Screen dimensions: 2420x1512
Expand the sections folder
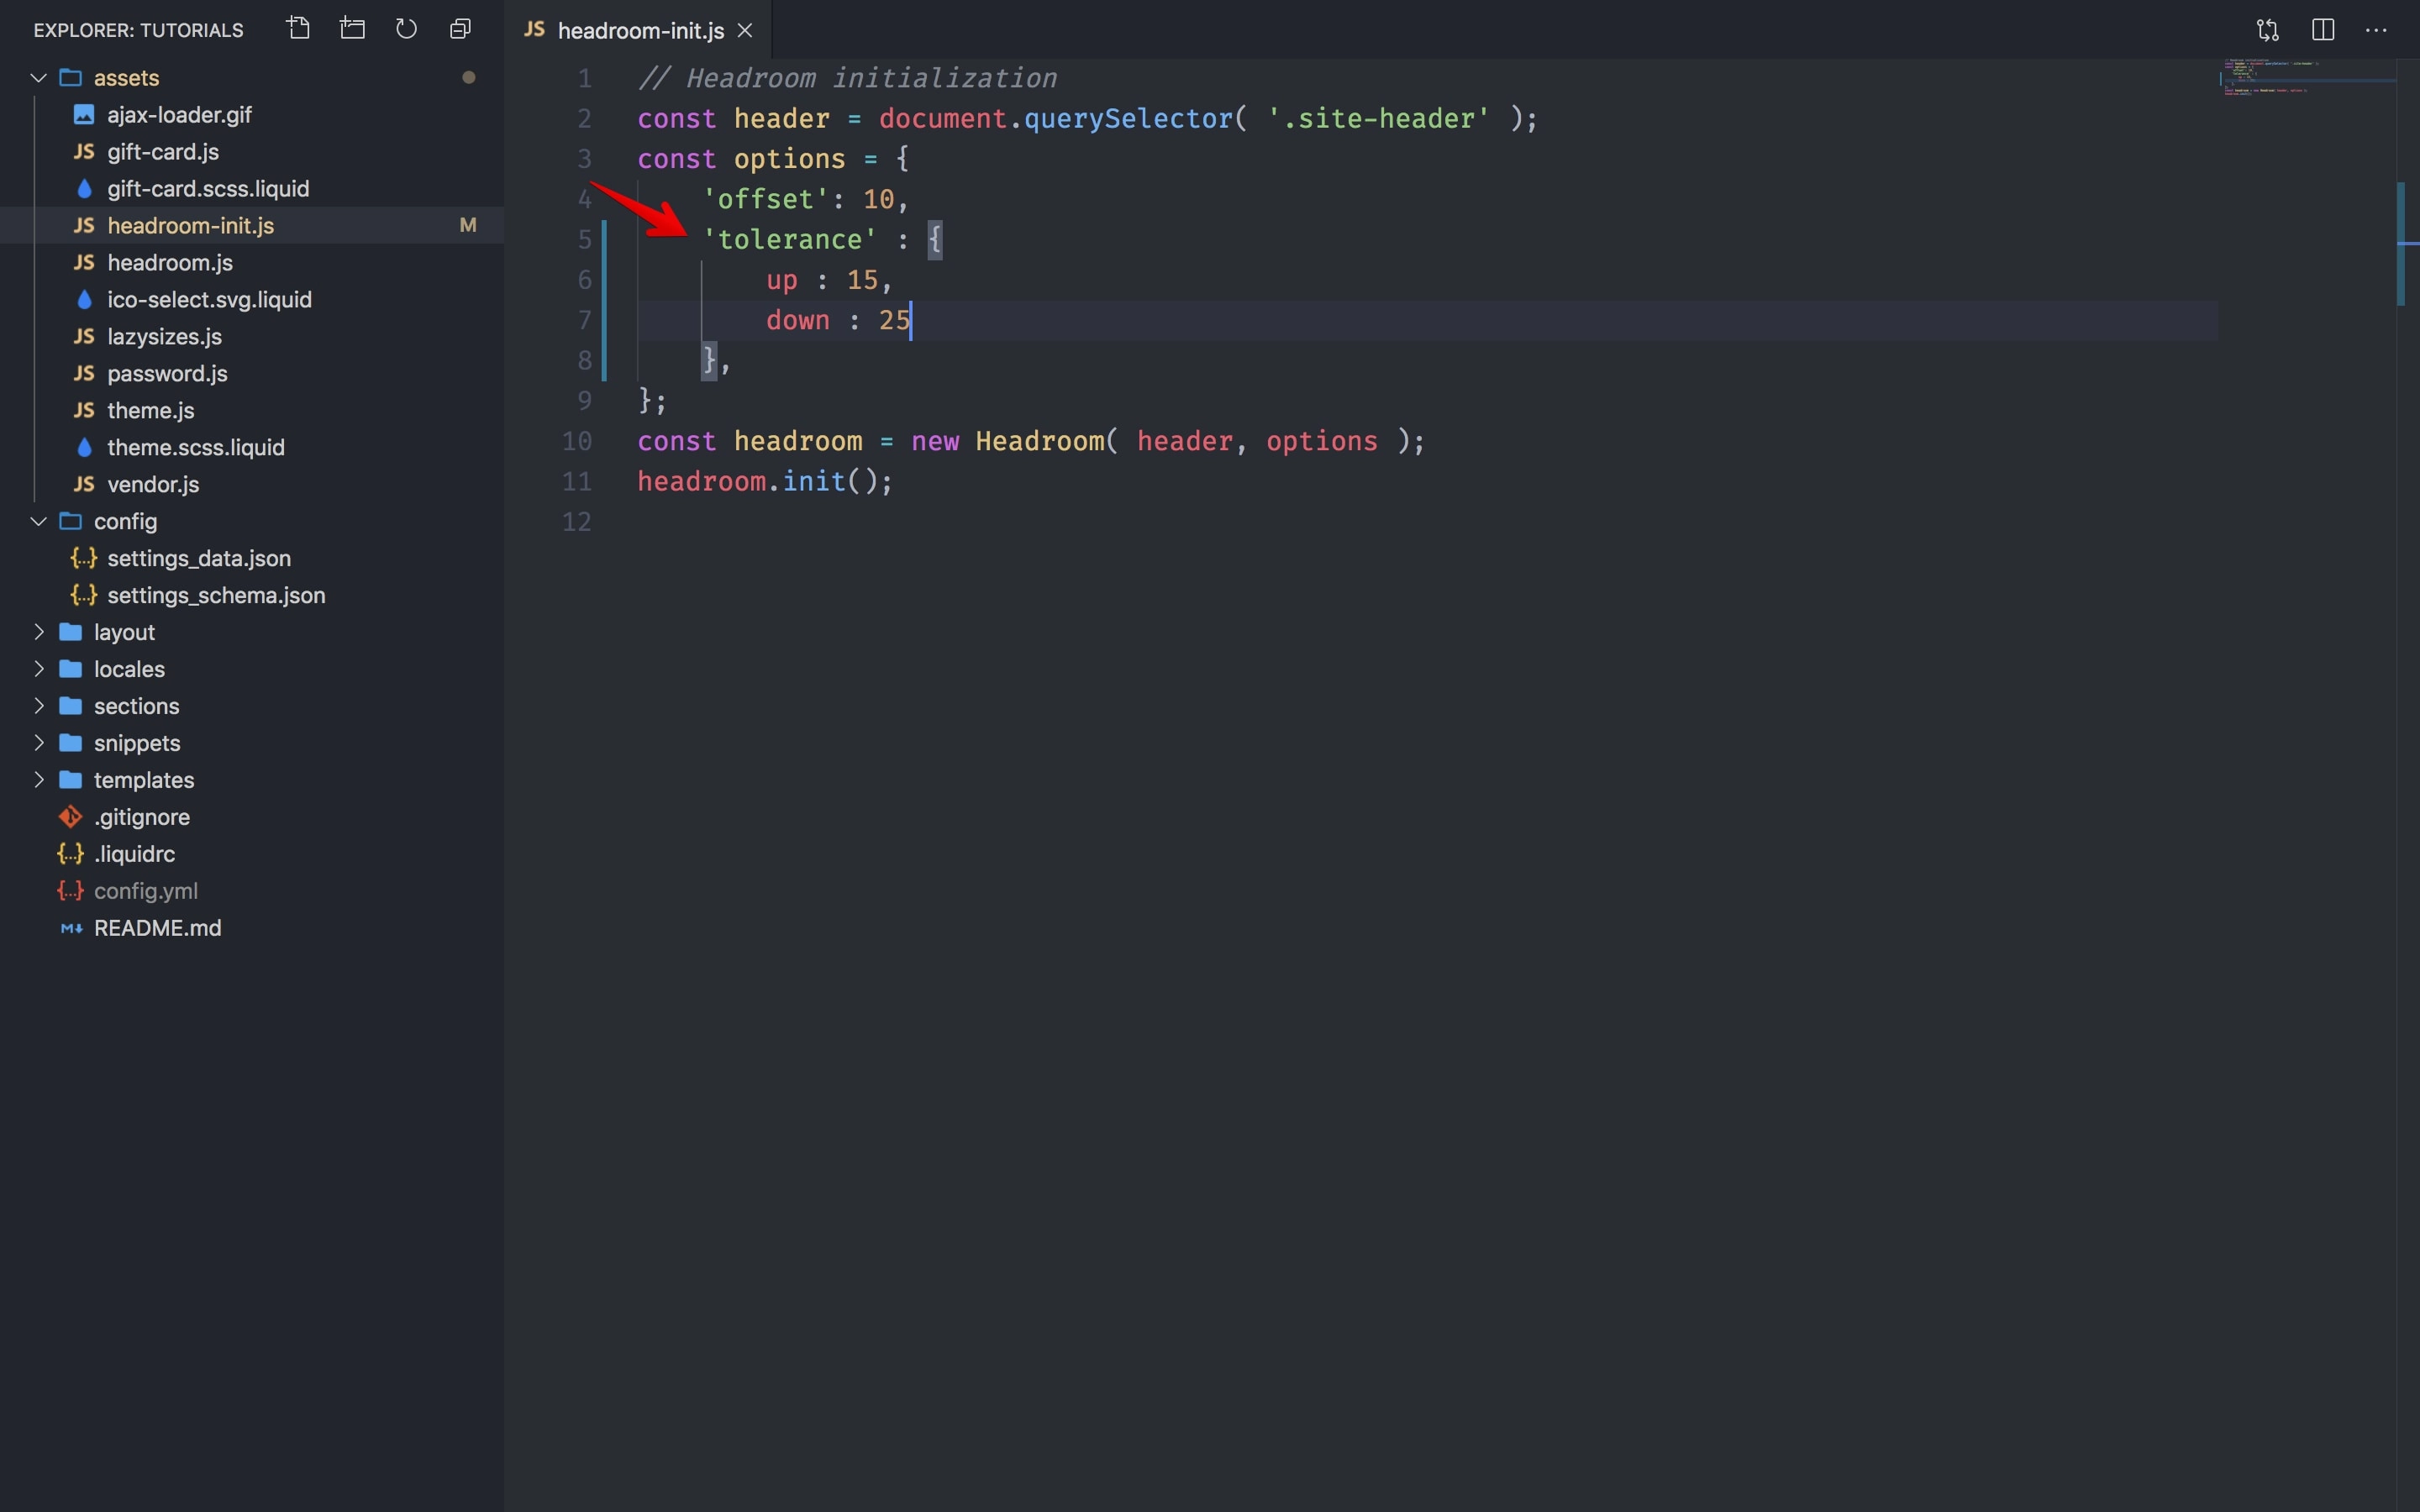39,706
